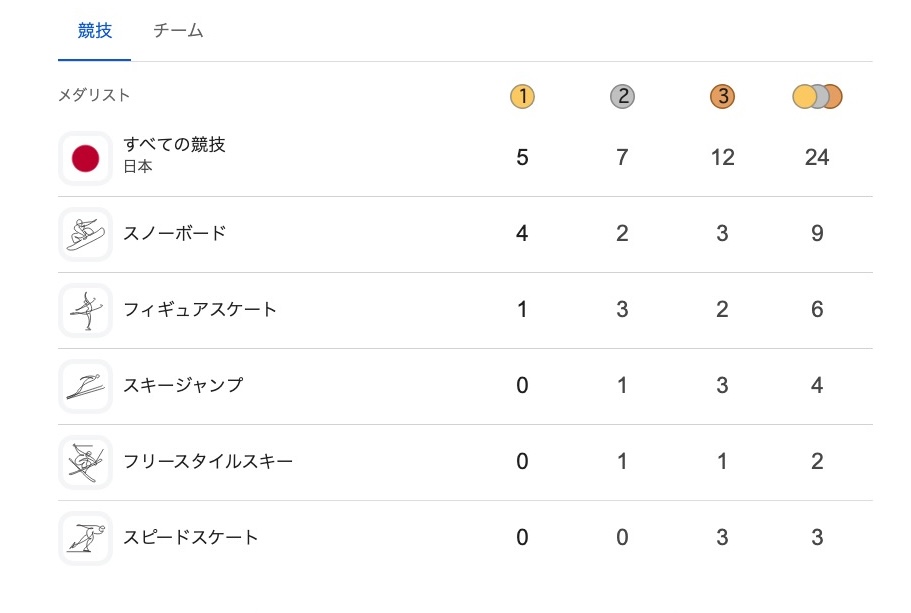Select the スキージャンプ entry
The width and height of the screenshot is (911, 613).
[x=183, y=386]
